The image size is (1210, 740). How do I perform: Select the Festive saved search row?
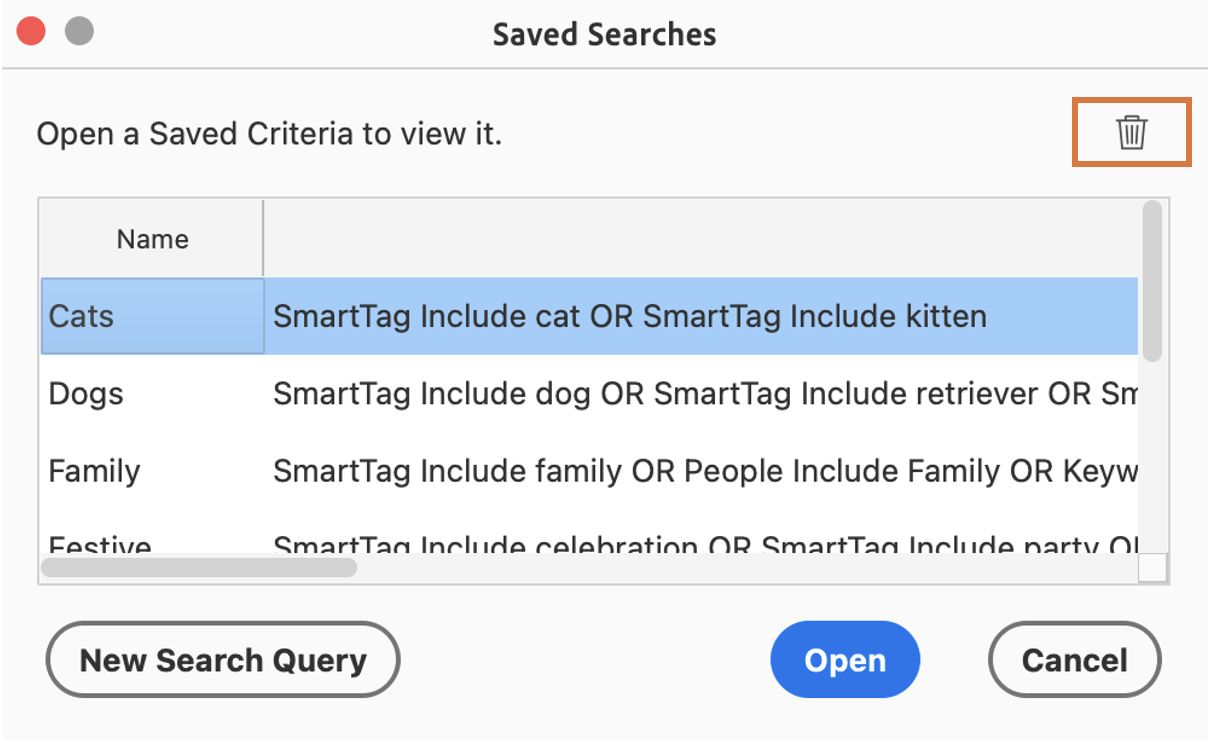click(x=100, y=545)
